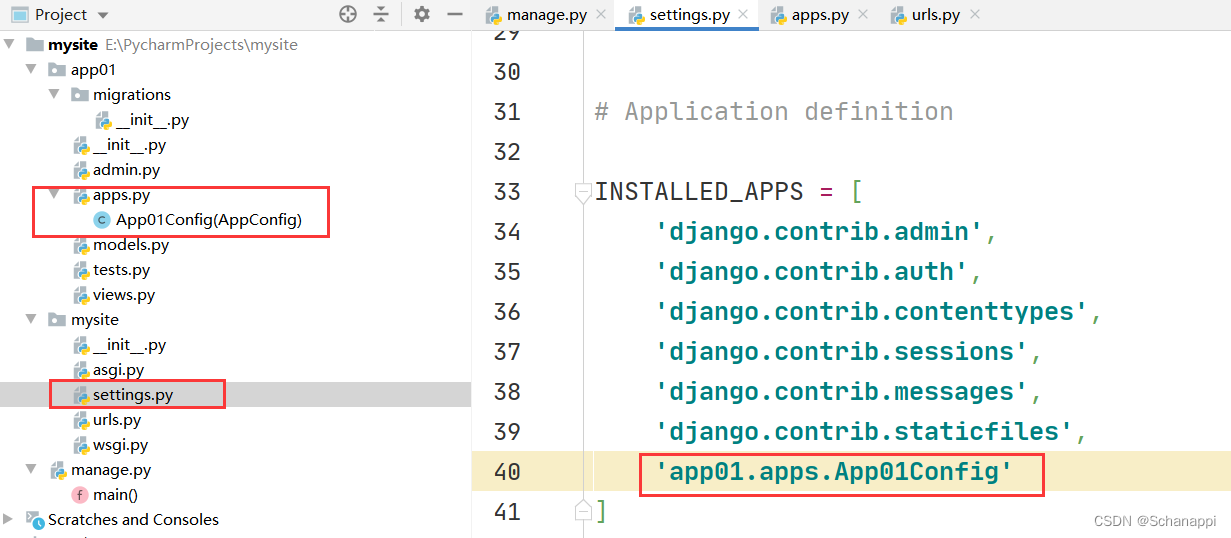Image resolution: width=1231 pixels, height=538 pixels.
Task: Select App01Config(AppConfig) class in tree
Action: point(208,220)
